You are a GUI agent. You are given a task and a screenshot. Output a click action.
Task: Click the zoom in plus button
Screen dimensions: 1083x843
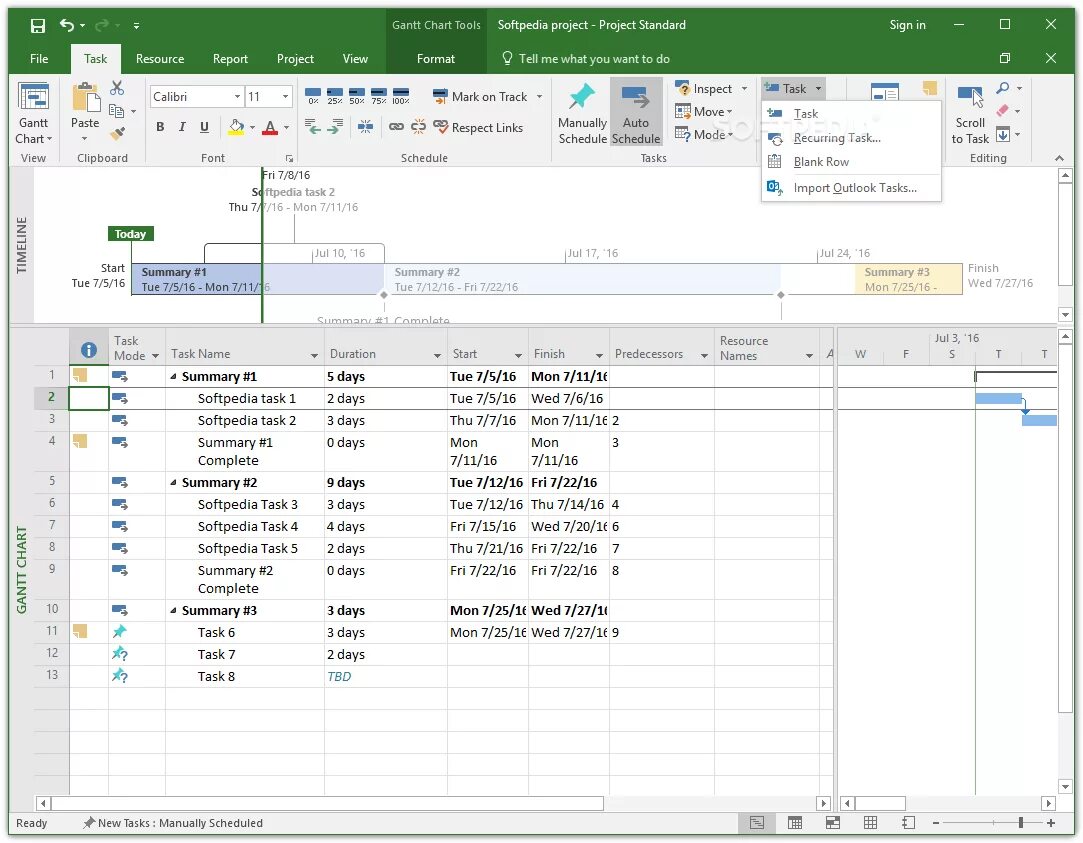(1051, 822)
